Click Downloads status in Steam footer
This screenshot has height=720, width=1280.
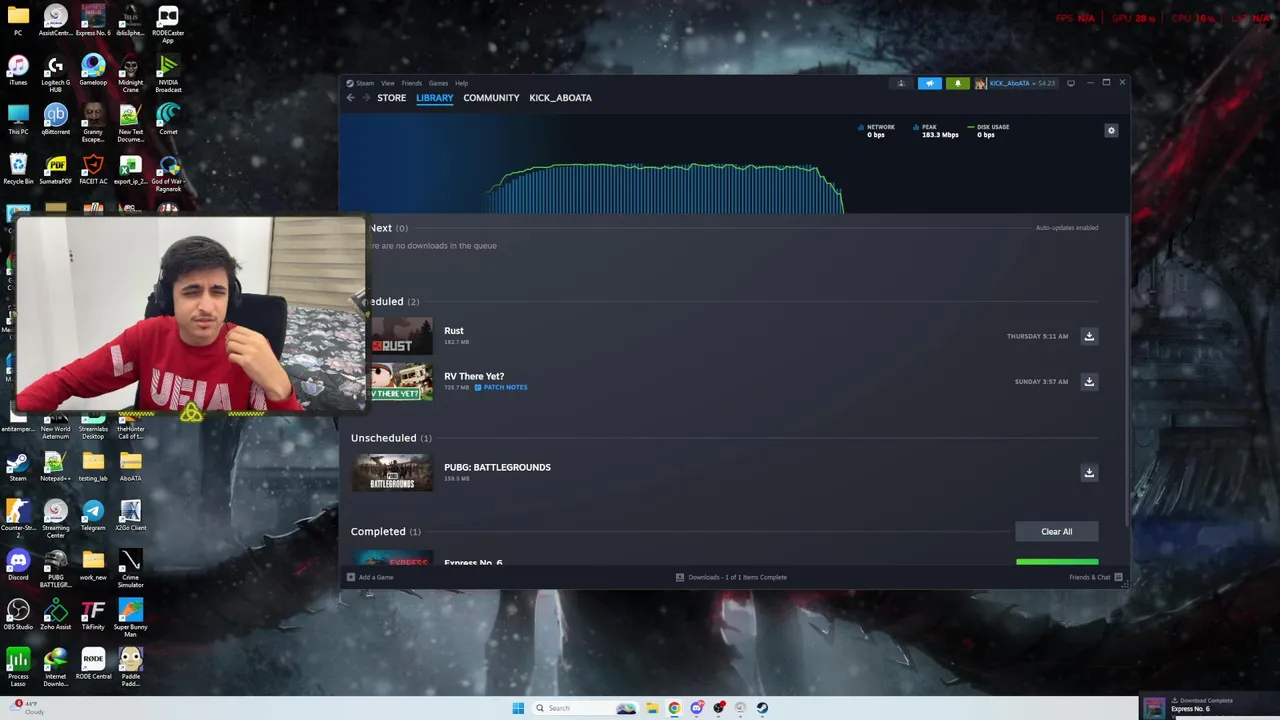point(731,577)
